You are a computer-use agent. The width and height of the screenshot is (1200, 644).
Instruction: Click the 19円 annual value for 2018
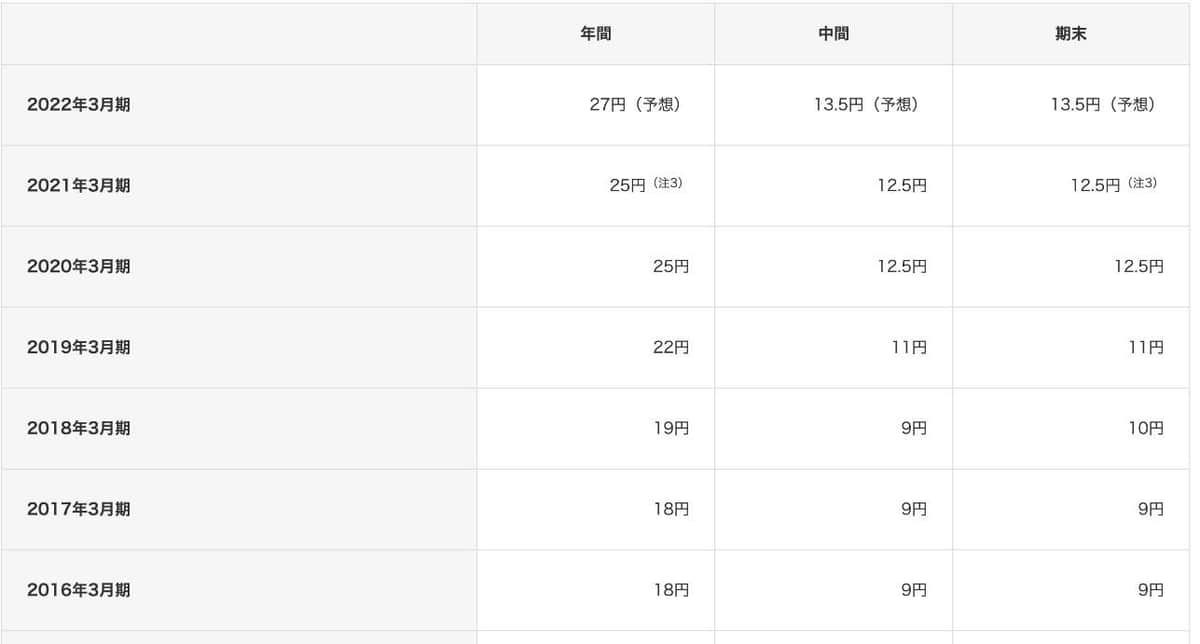(x=671, y=429)
